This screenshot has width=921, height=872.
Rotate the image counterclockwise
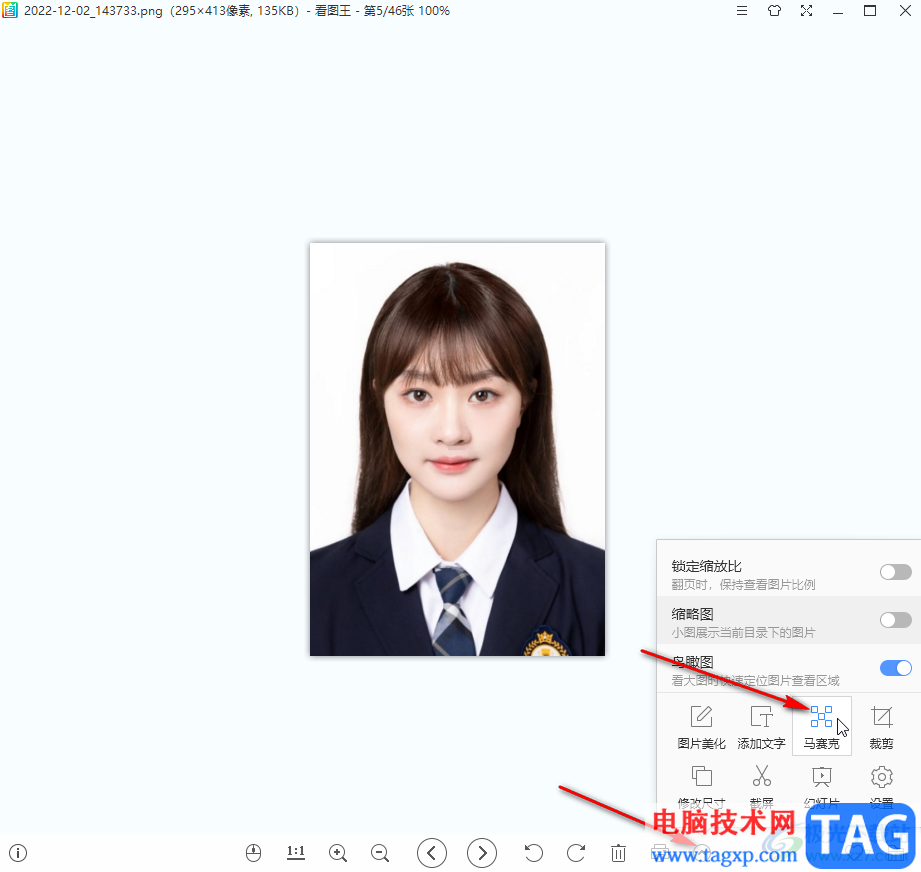coord(533,853)
